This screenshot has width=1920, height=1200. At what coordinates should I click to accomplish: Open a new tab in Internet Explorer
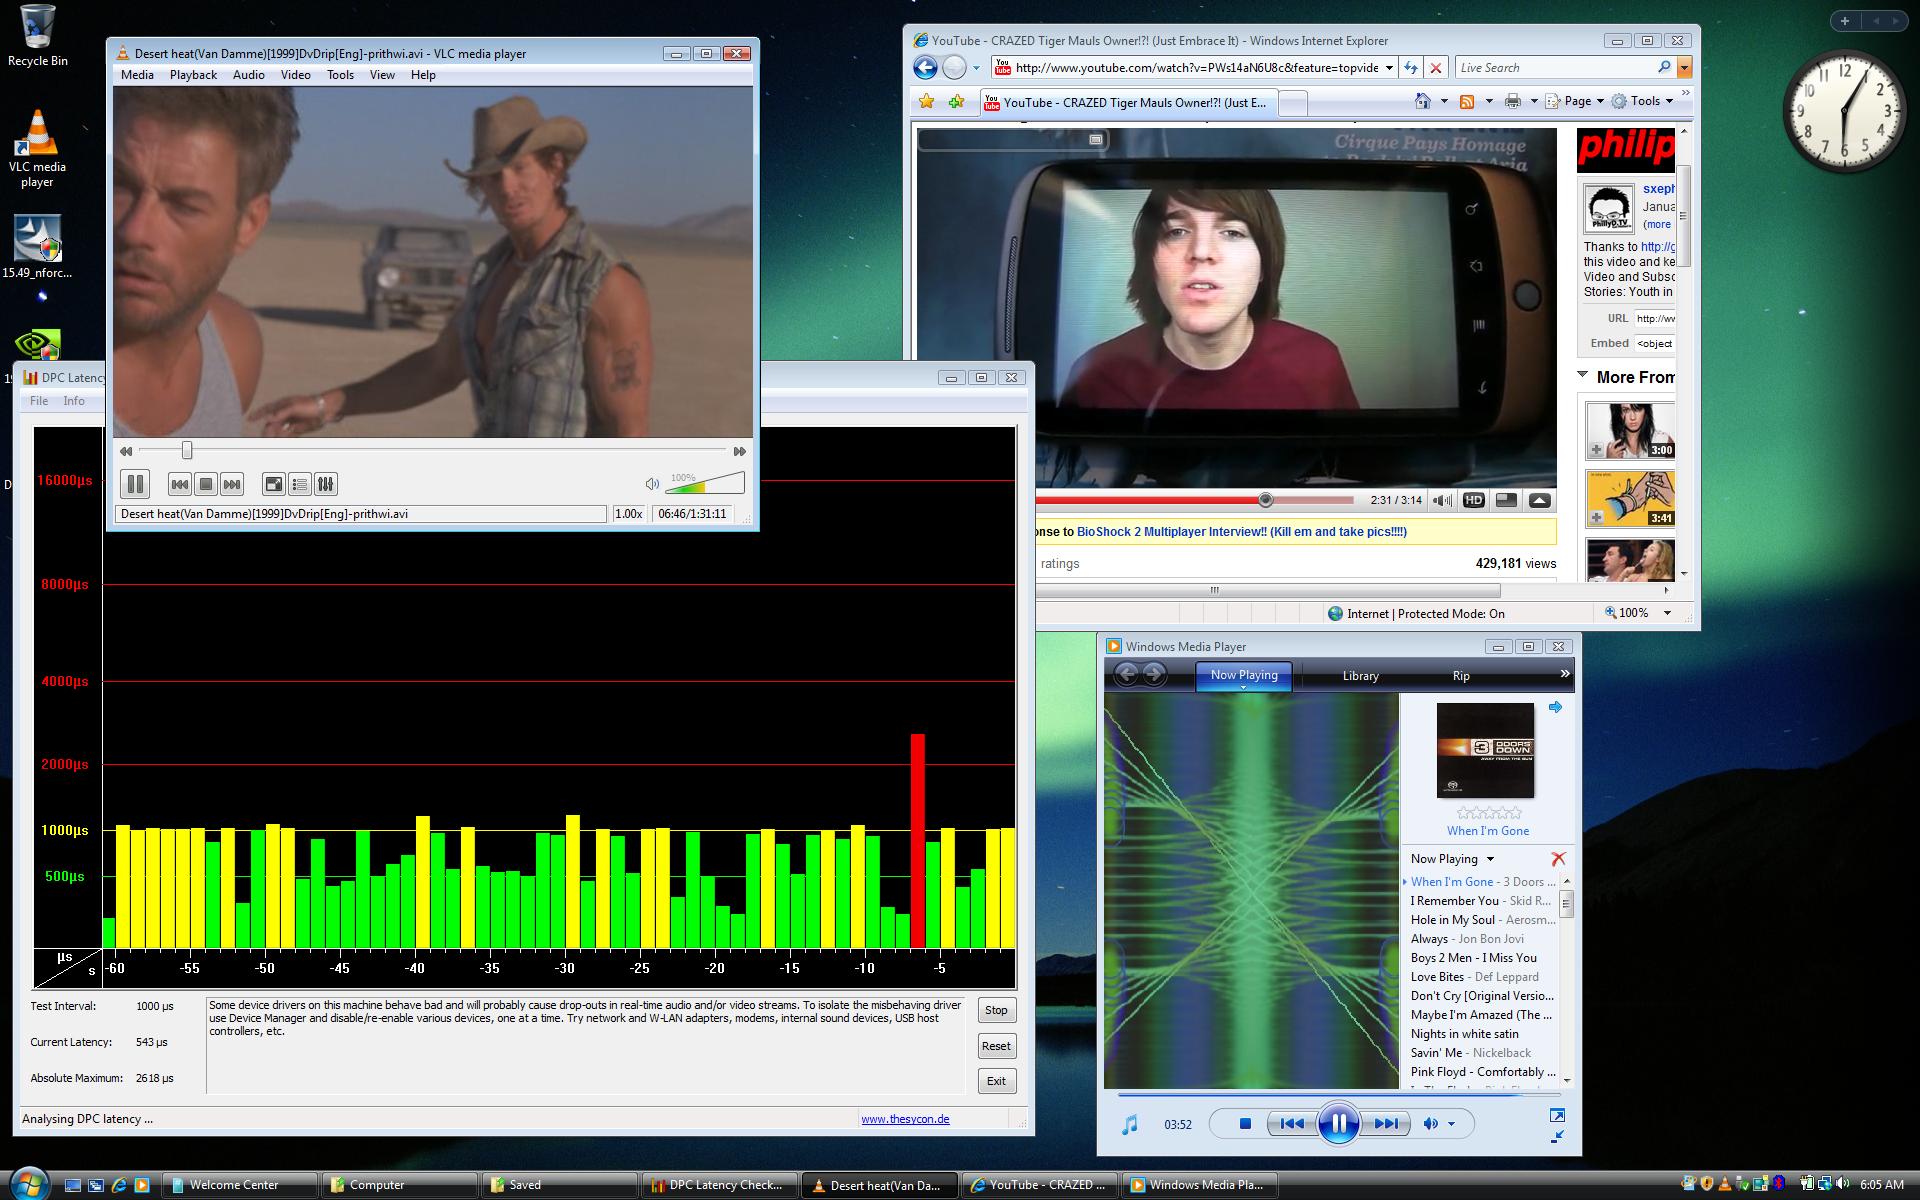pyautogui.click(x=1293, y=102)
